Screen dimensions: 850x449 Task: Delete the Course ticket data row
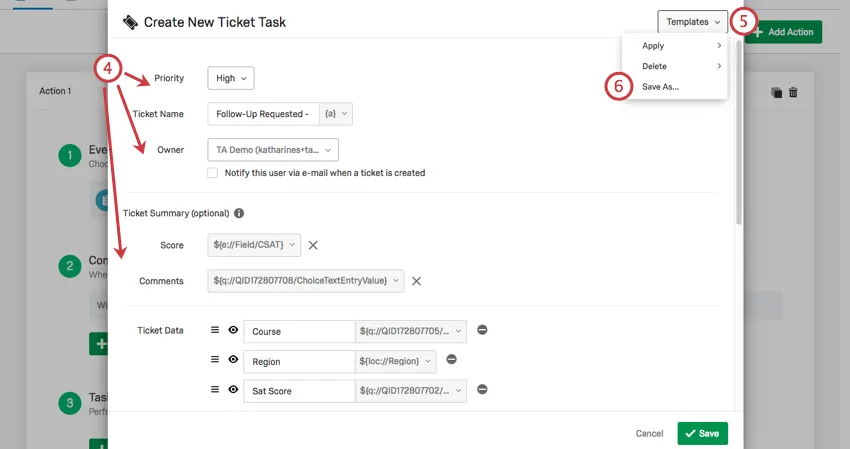[482, 330]
